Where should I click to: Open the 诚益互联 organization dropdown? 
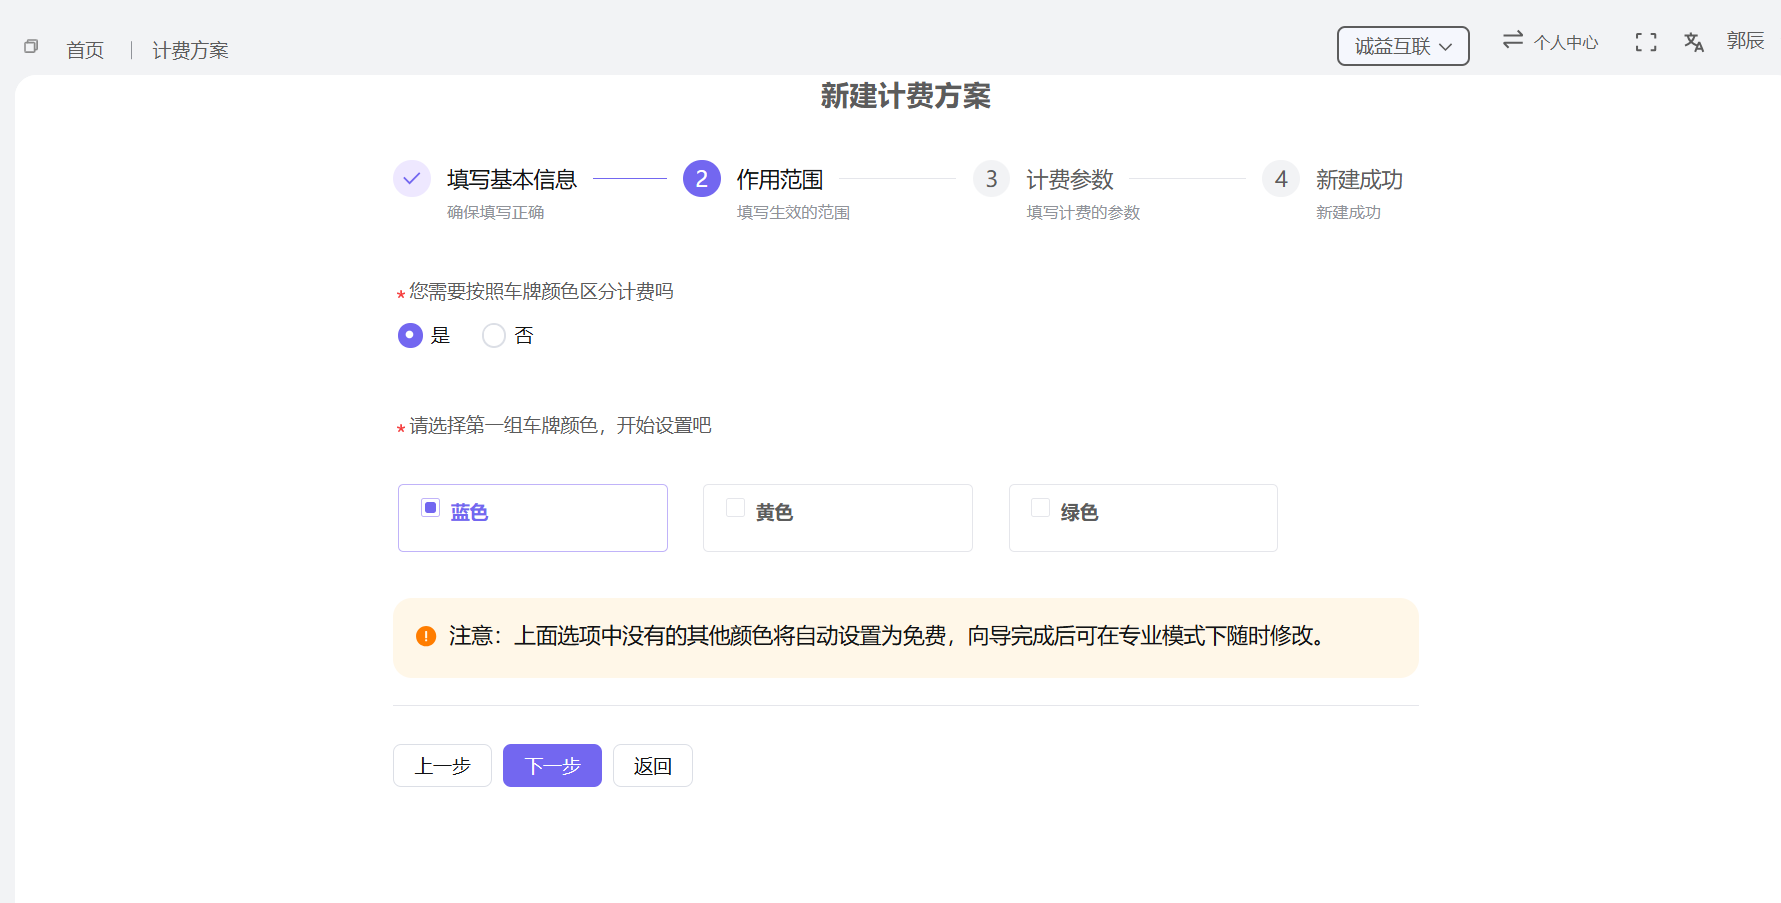point(1402,45)
